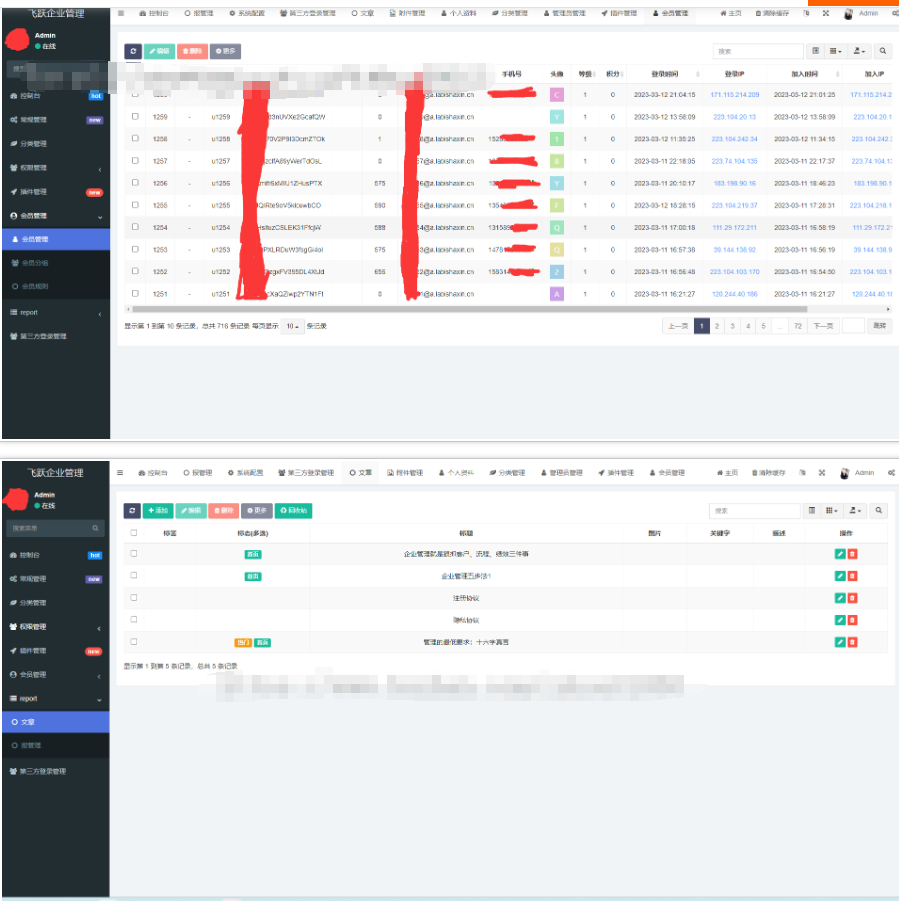Click the green 添加 button
Screen dimensions: 899x901
tap(158, 511)
